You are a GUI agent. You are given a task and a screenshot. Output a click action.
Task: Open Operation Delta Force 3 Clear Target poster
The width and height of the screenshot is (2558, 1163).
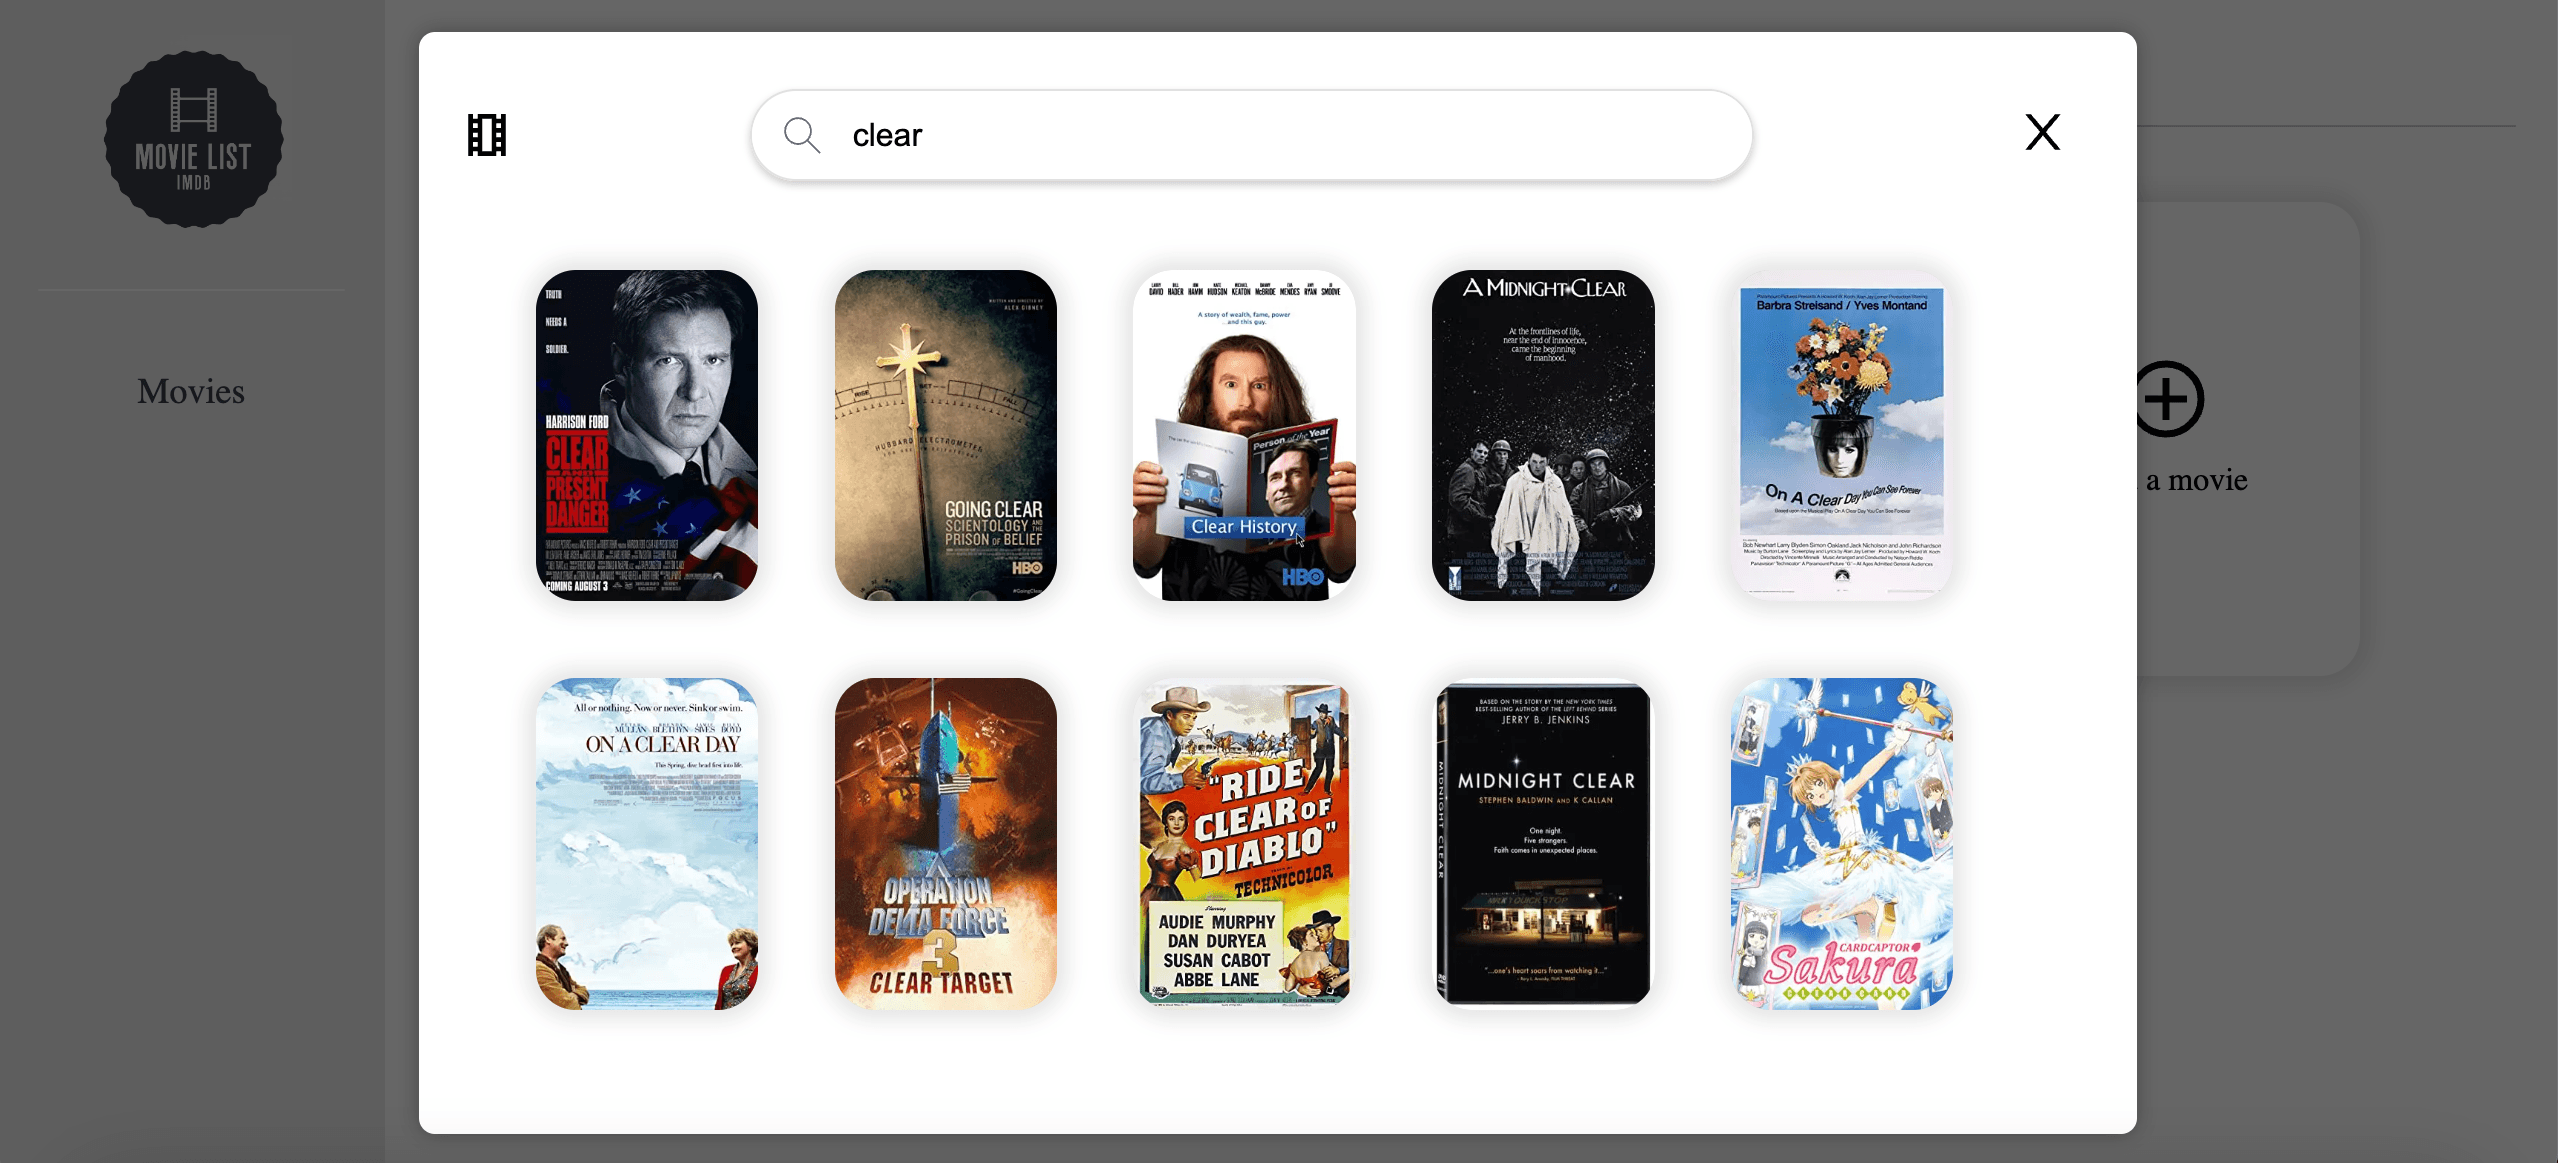(x=946, y=844)
